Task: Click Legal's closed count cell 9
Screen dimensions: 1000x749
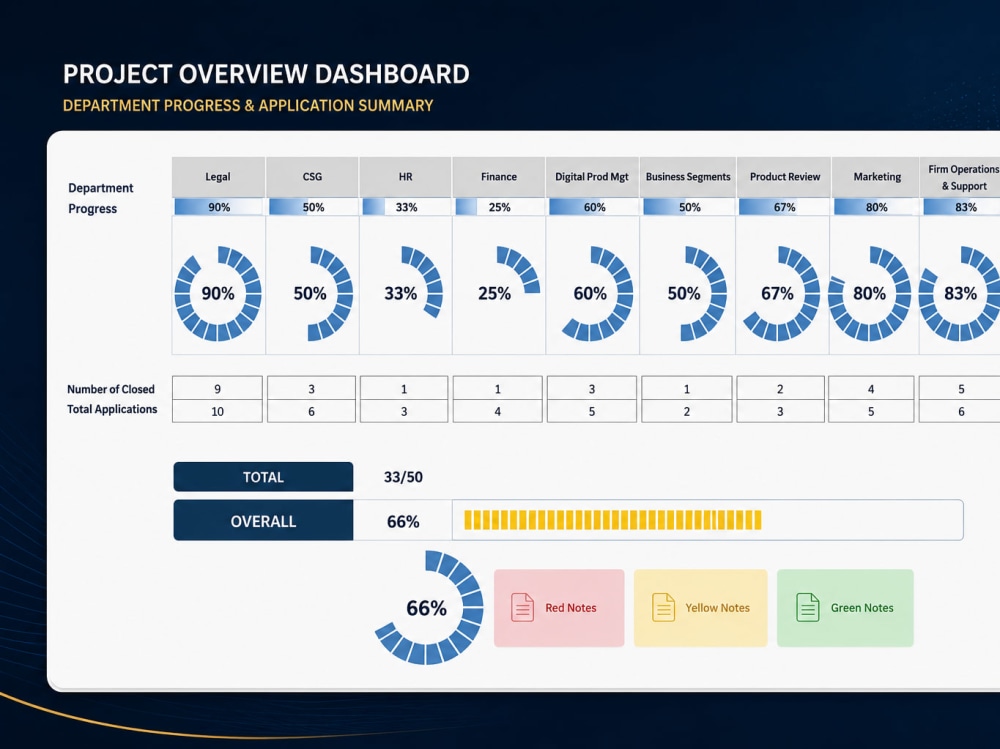Action: coord(217,389)
